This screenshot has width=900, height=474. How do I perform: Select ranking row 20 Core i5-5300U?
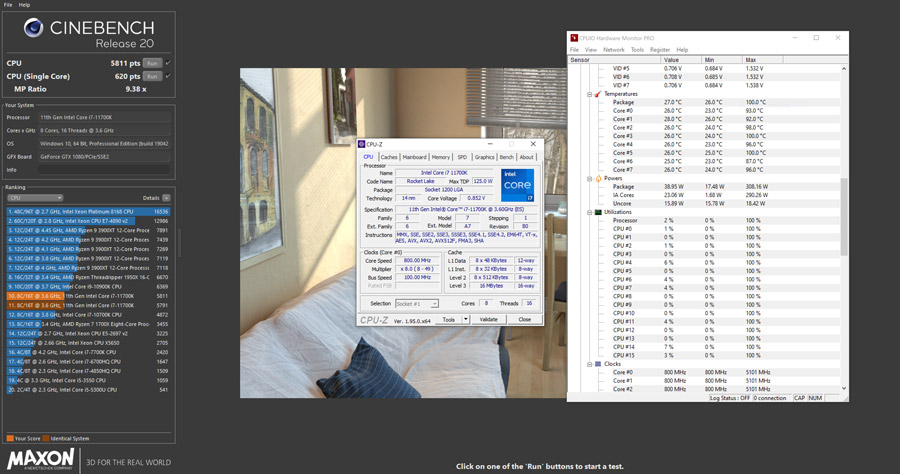(x=88, y=390)
